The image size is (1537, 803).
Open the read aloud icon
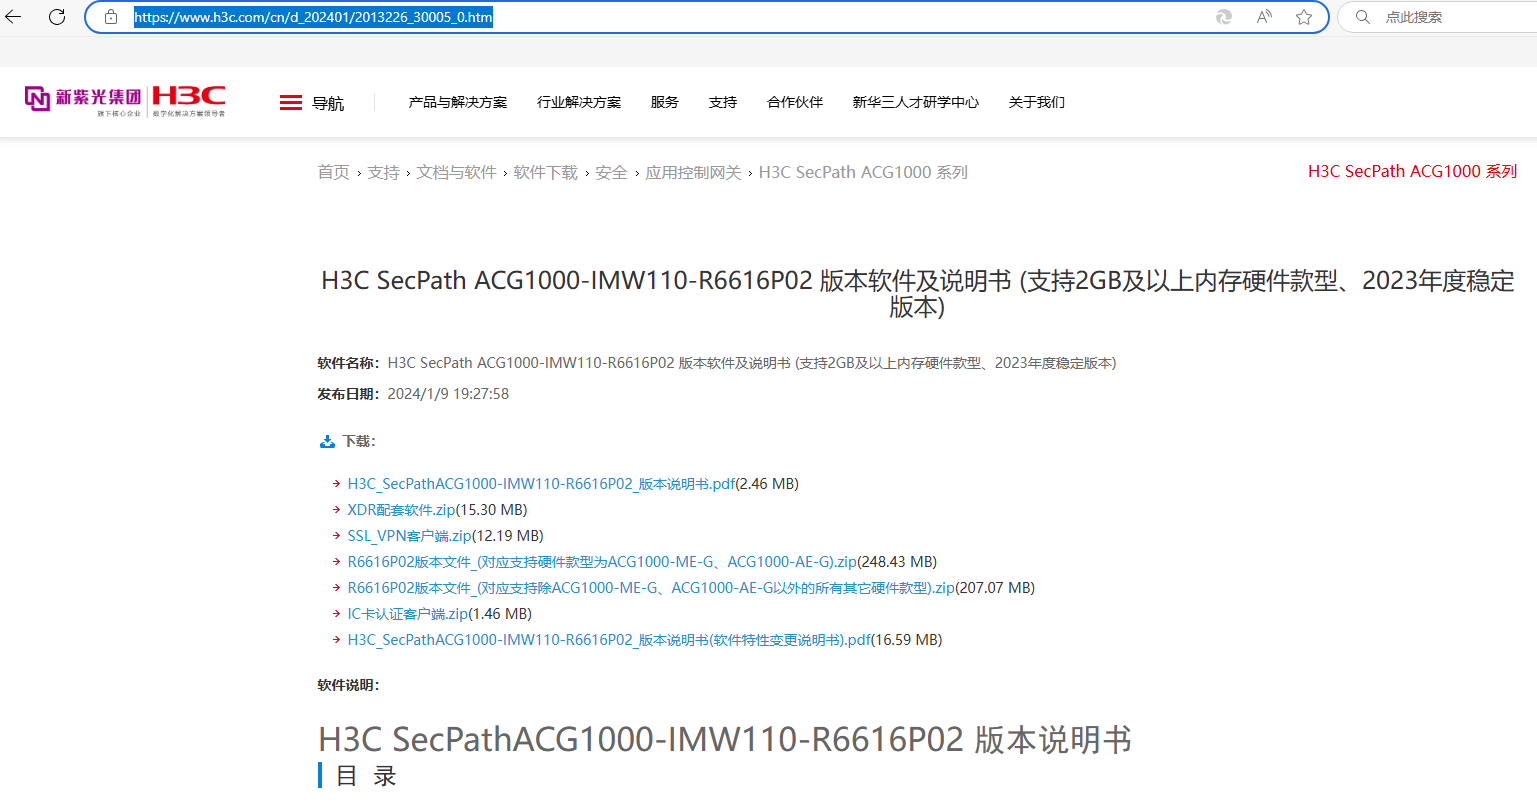(x=1264, y=17)
